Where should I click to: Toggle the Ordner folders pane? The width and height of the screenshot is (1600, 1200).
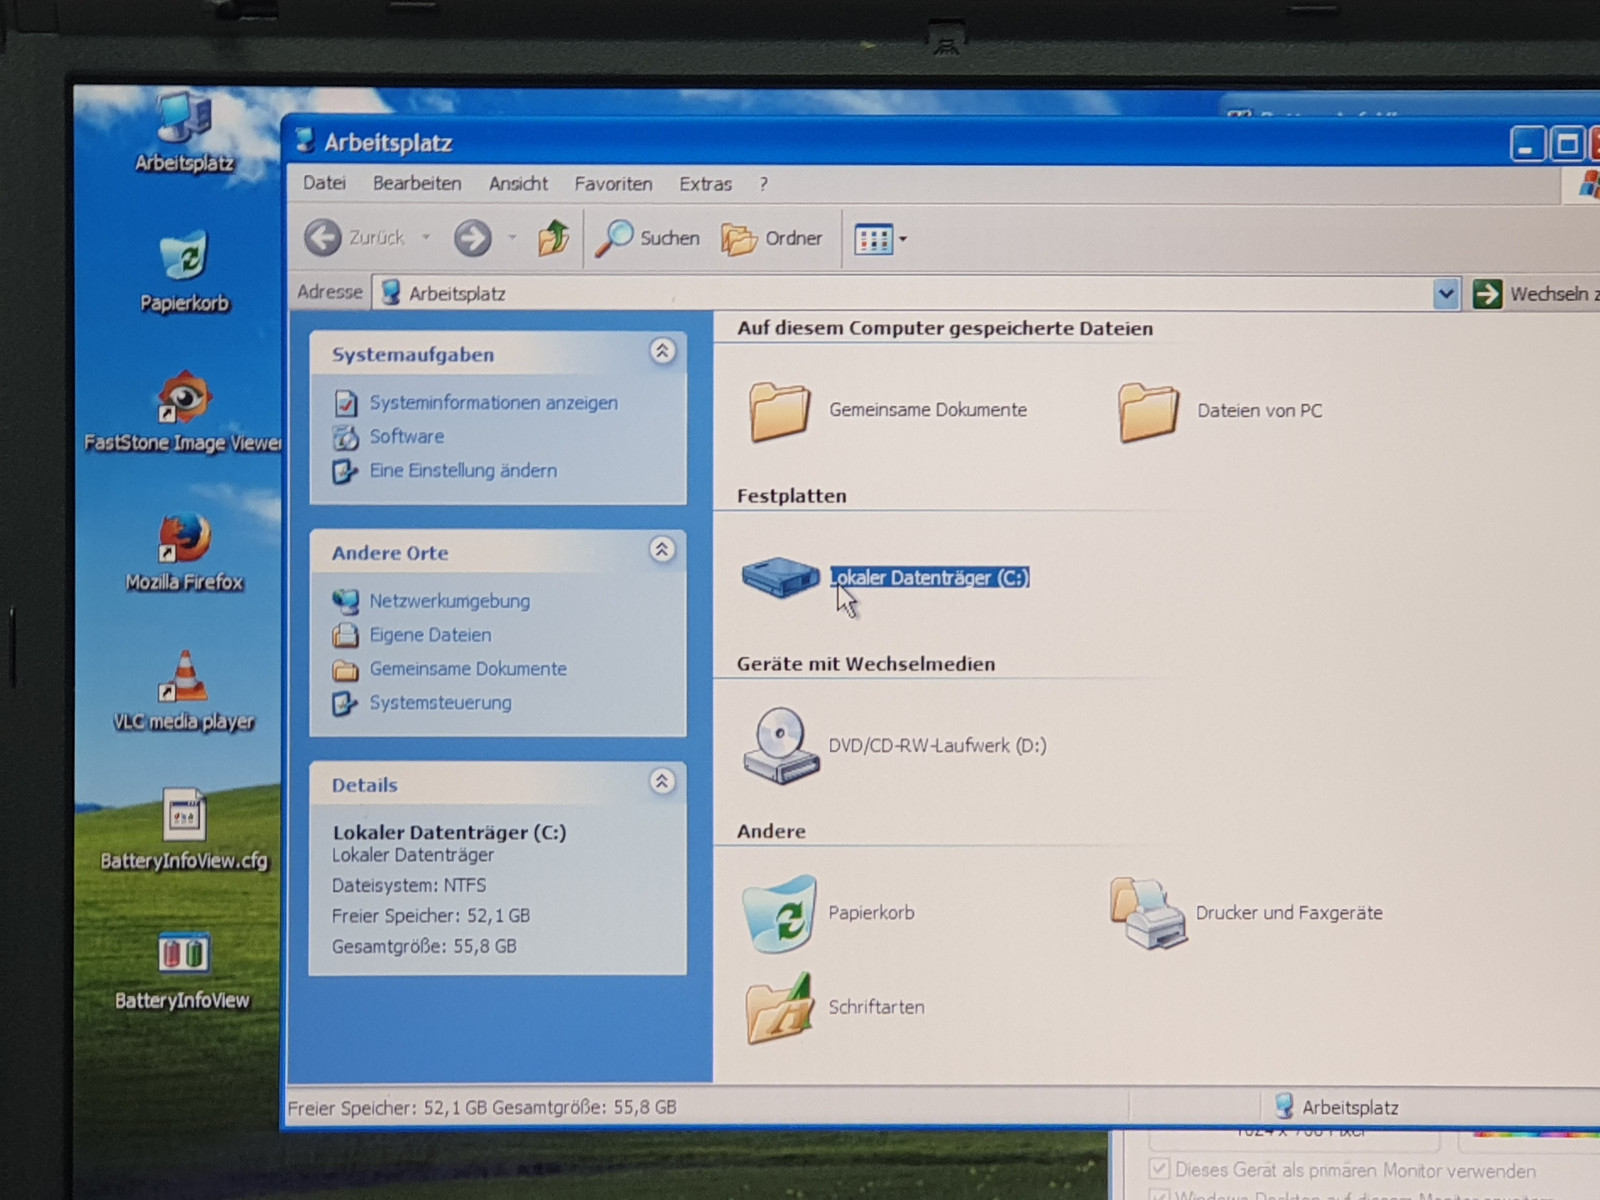772,239
